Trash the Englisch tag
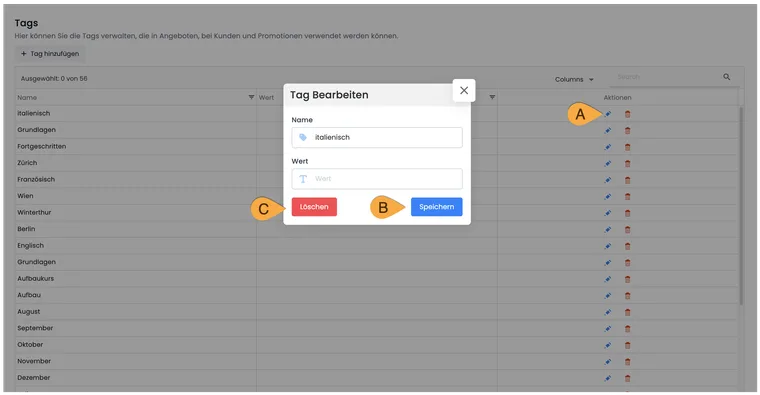 pos(628,246)
